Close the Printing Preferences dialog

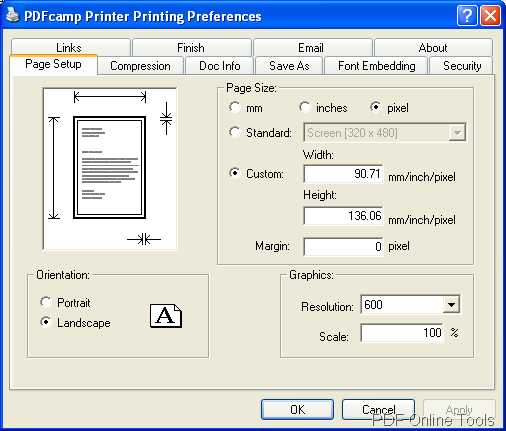490,15
